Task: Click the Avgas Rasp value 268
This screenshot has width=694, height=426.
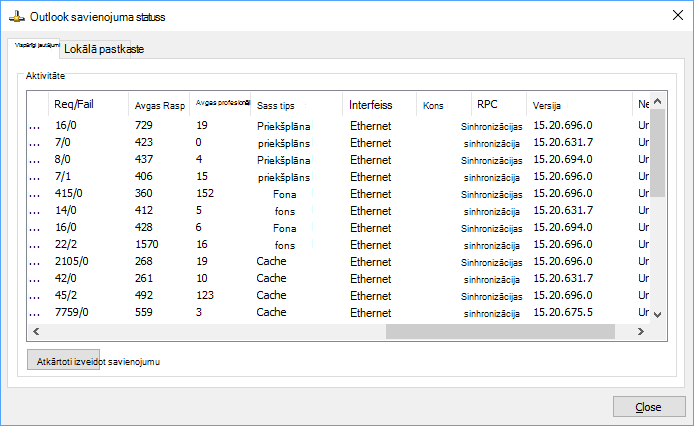Action: click(144, 261)
